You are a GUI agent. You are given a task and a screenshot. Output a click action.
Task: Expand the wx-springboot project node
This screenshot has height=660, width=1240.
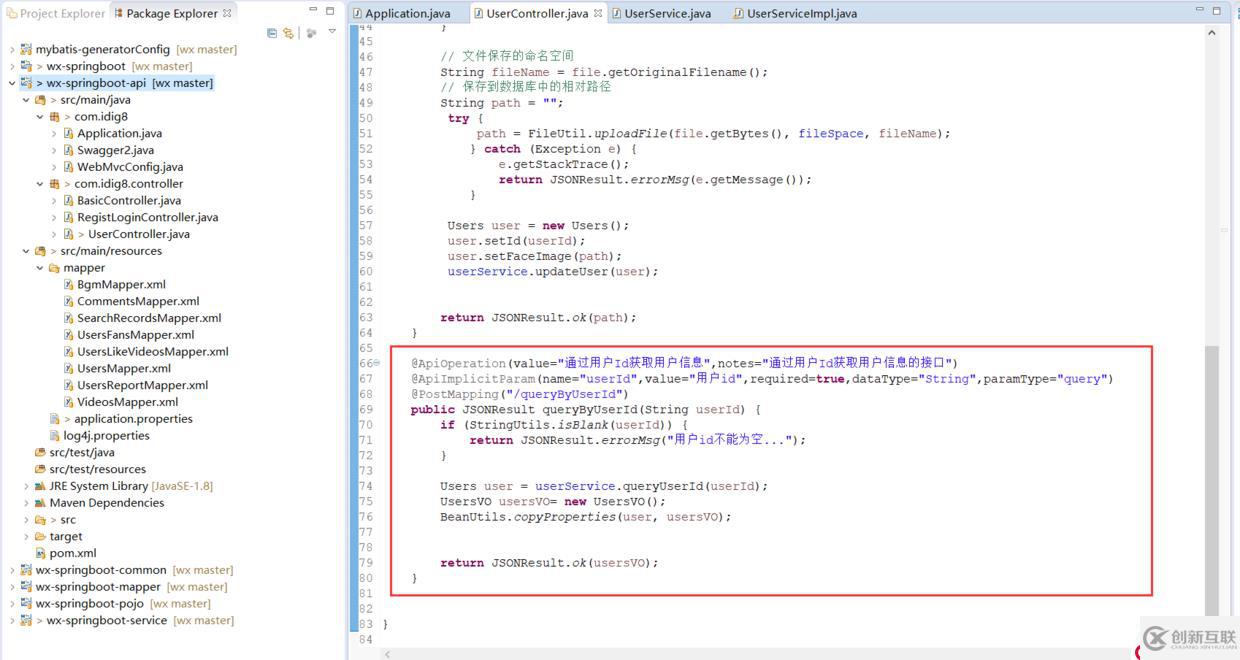12,66
